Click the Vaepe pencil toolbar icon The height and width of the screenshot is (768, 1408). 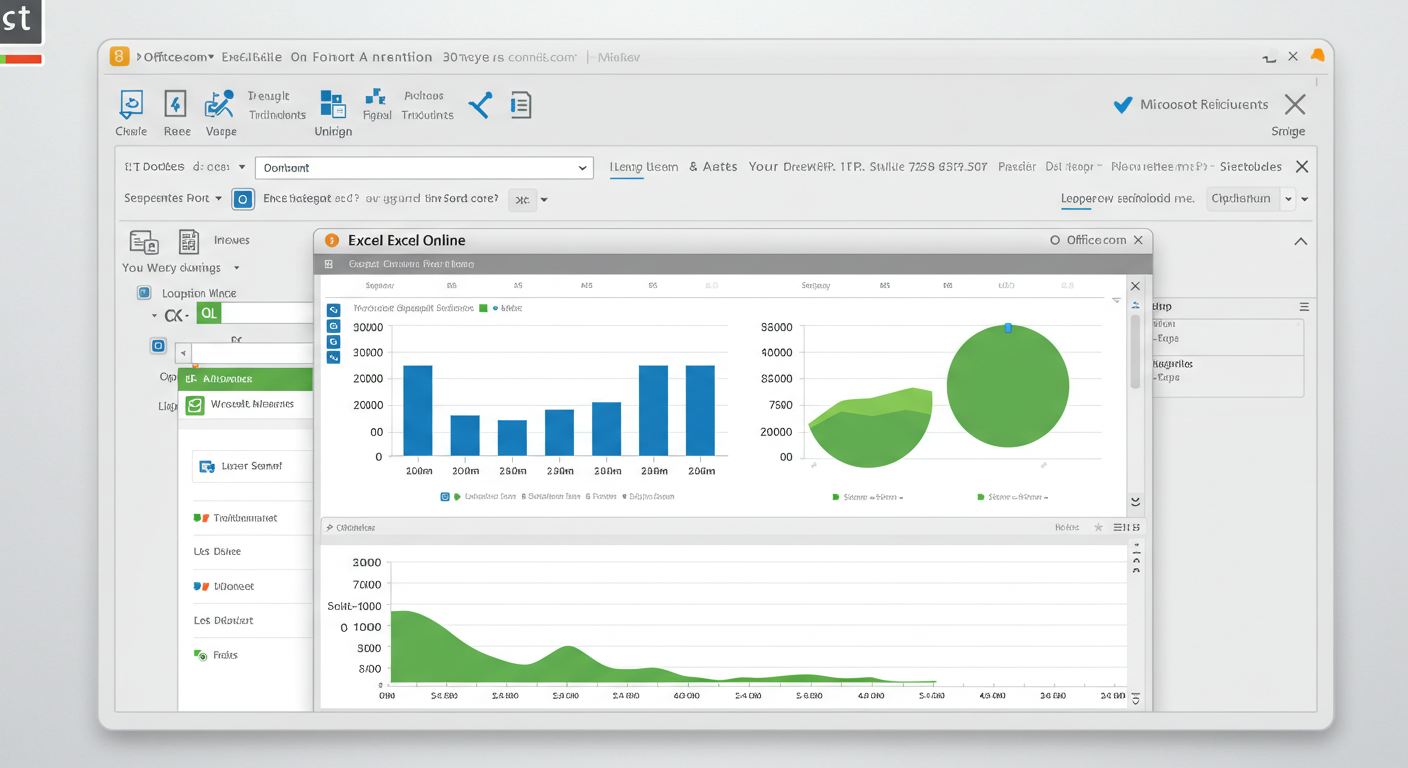[x=220, y=104]
